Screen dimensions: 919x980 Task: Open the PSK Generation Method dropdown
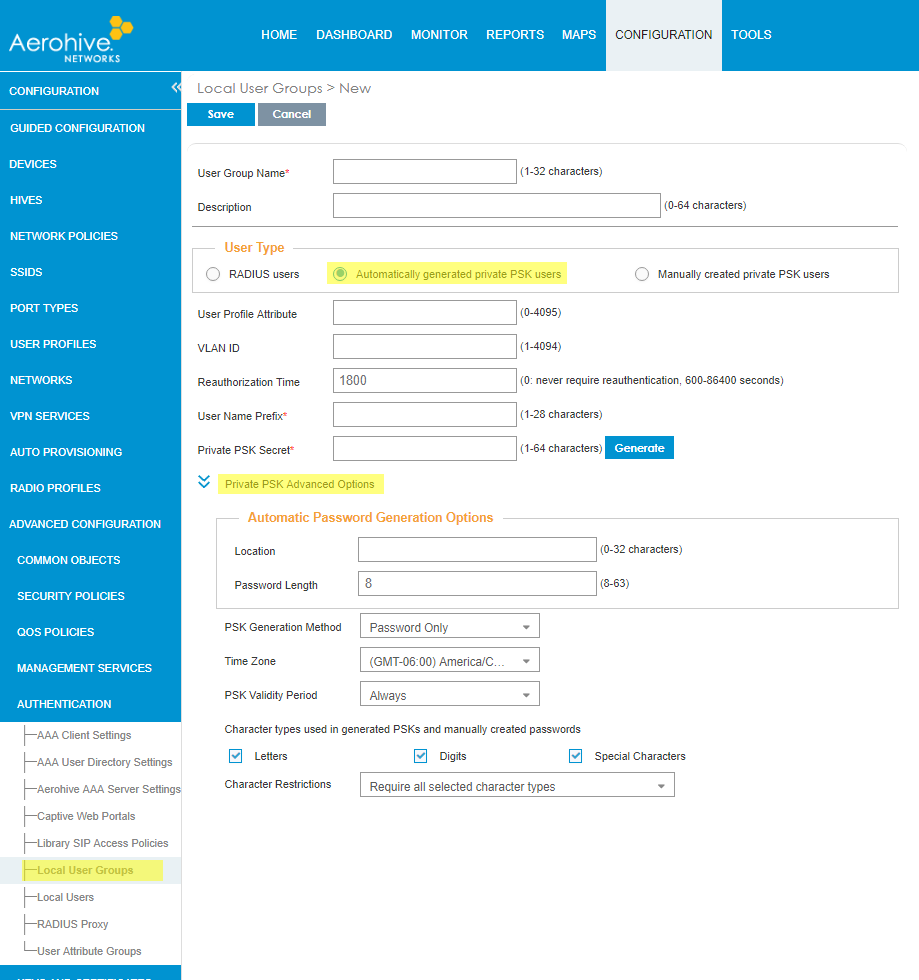click(449, 627)
